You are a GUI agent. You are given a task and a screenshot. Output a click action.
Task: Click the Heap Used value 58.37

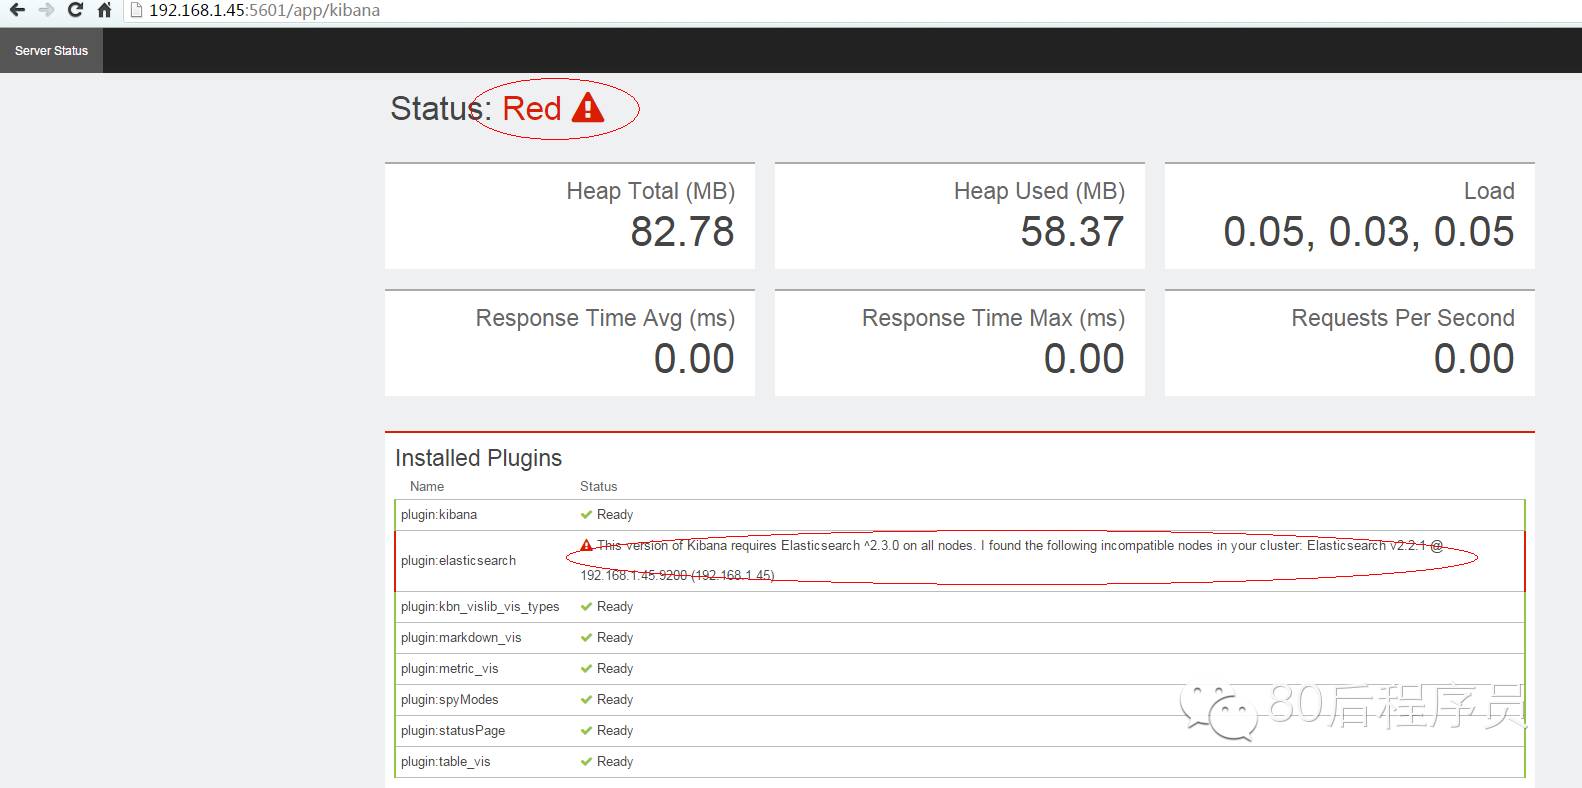tap(1072, 232)
